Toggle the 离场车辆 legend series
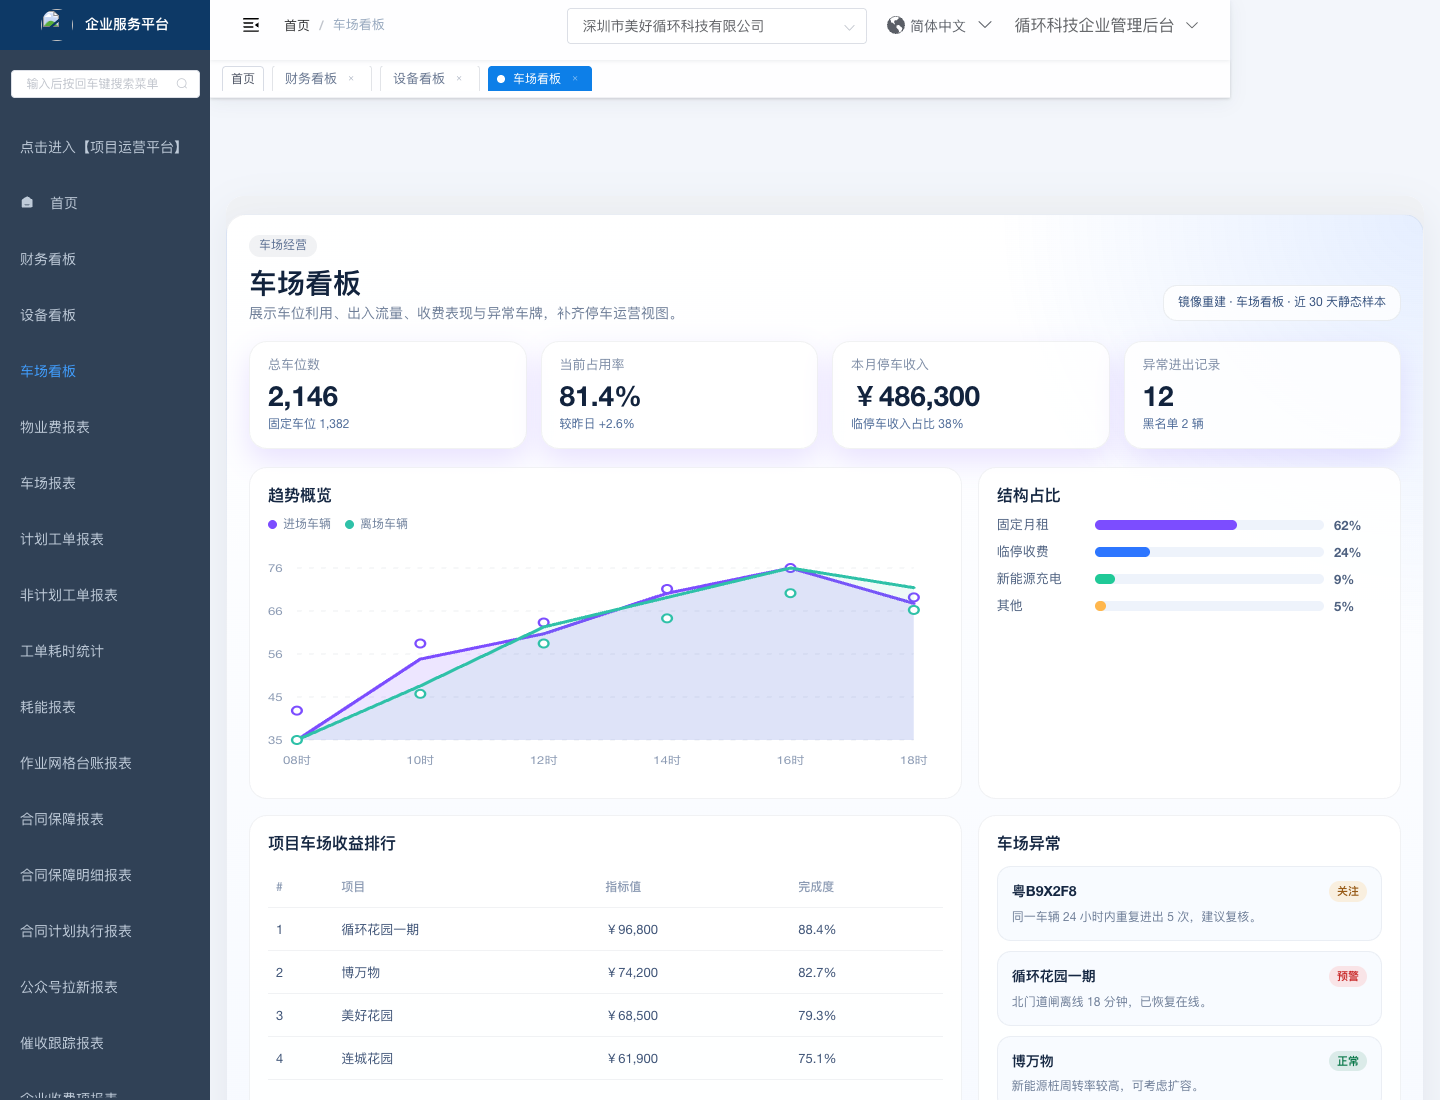Screen dimensions: 1440x1100 pyautogui.click(x=377, y=524)
